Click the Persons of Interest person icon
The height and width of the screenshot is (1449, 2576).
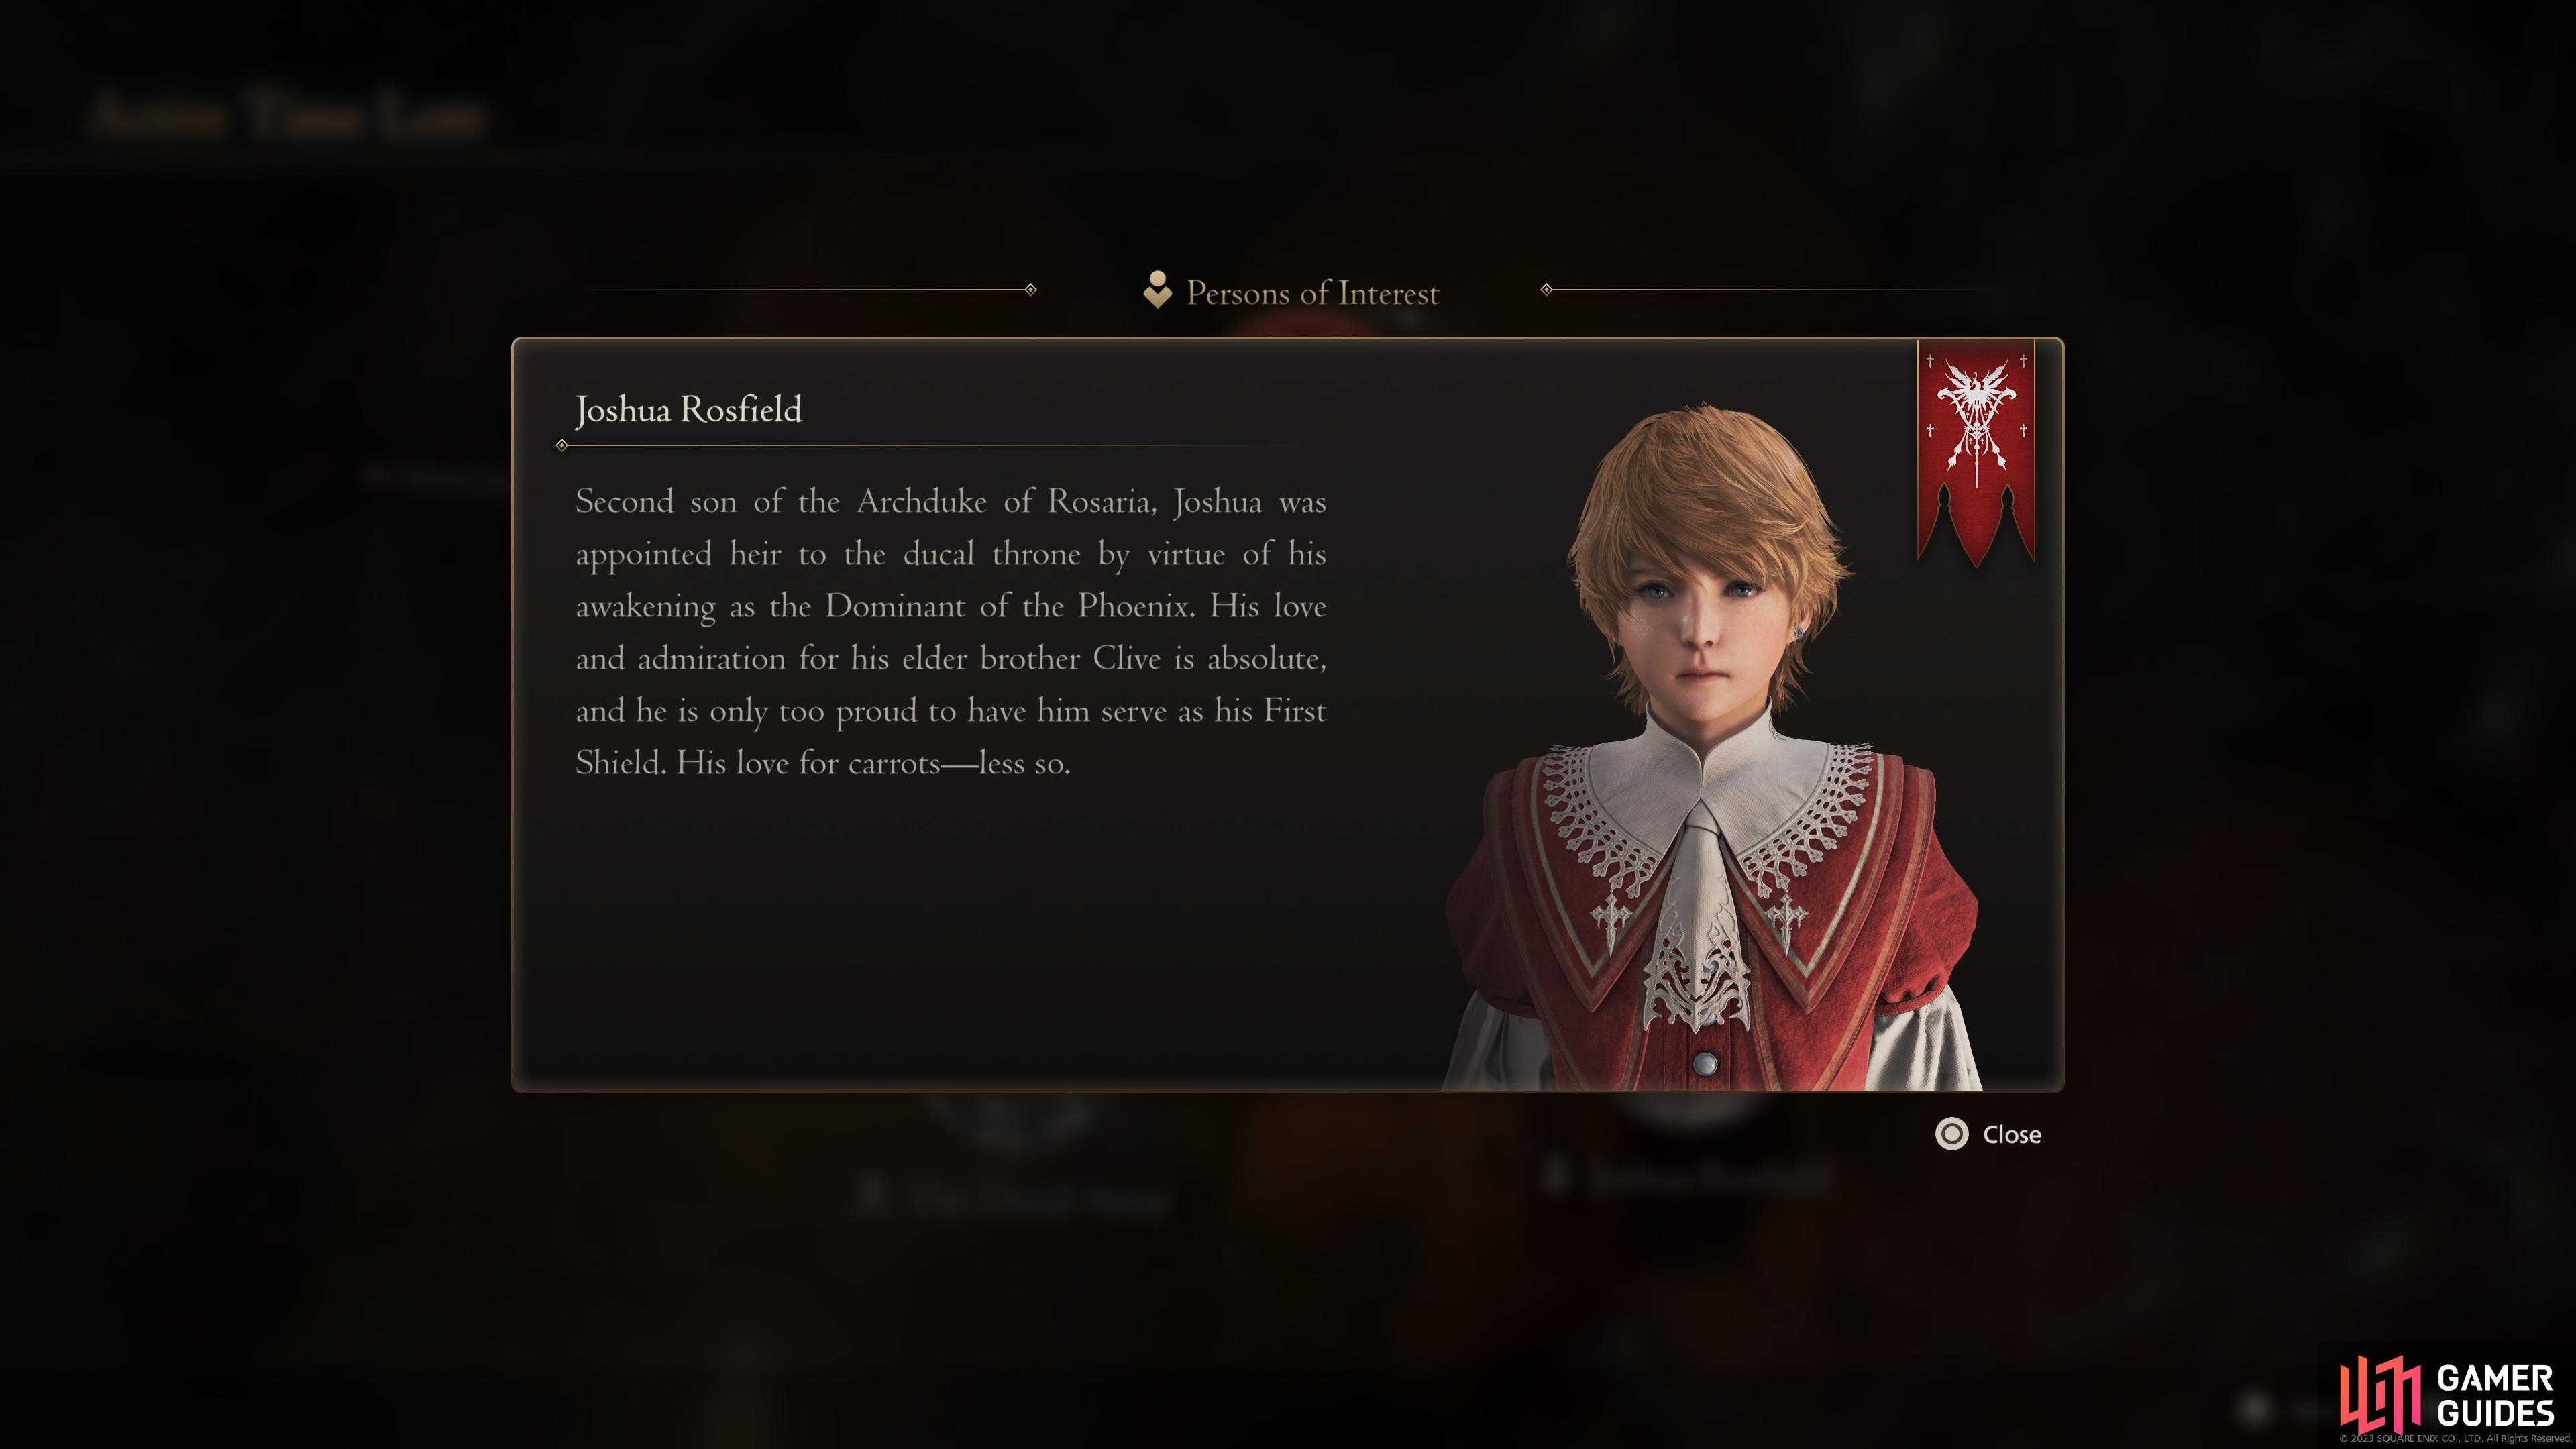(1157, 290)
